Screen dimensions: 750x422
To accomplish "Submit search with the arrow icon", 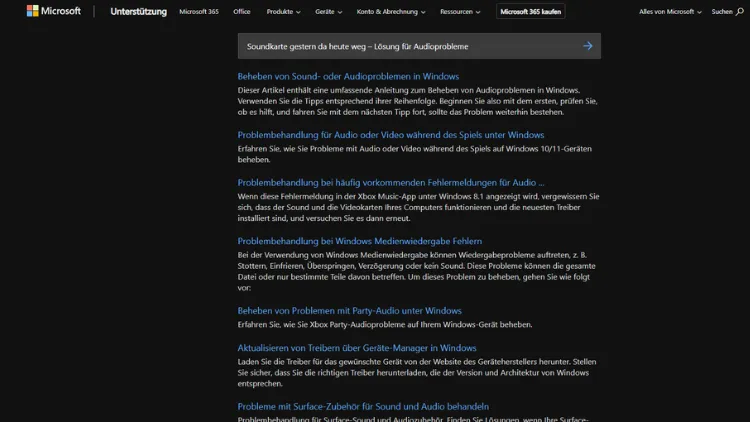I will [587, 46].
